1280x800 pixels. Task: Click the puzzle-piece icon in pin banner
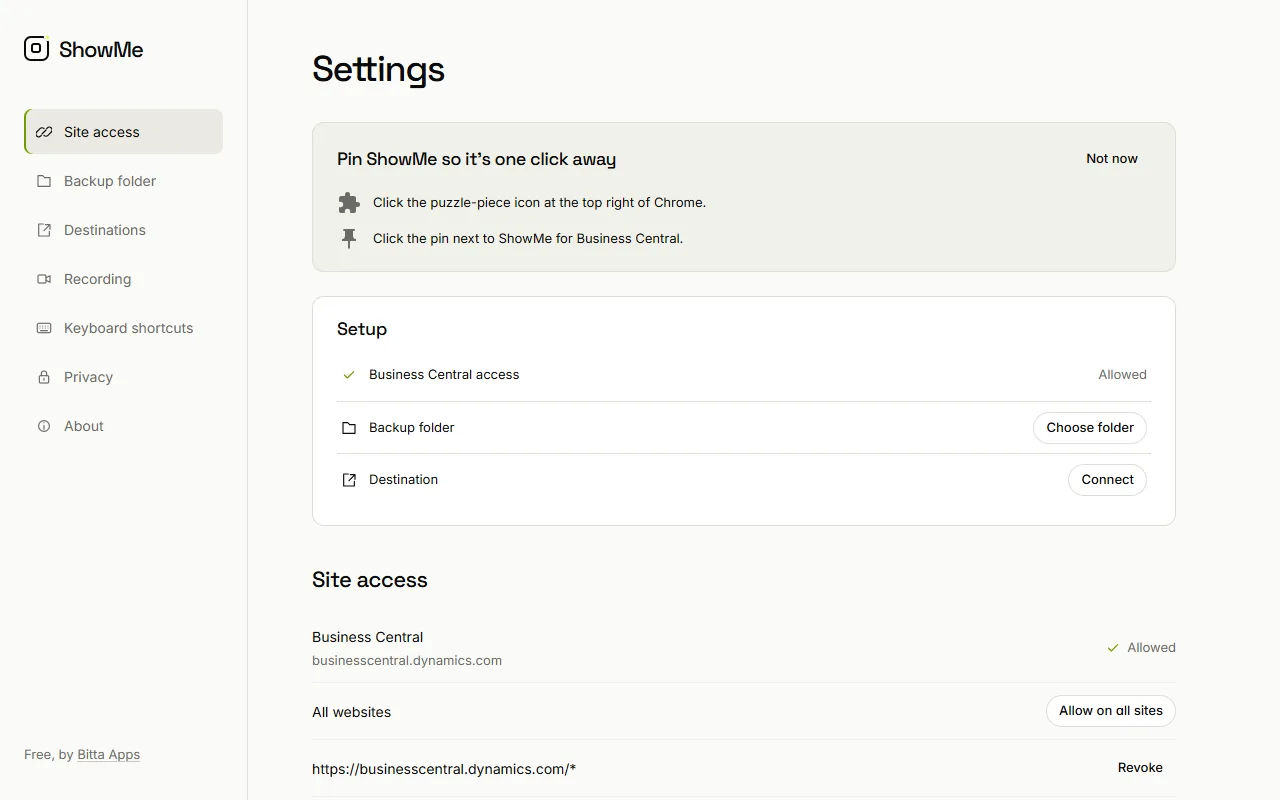point(349,203)
